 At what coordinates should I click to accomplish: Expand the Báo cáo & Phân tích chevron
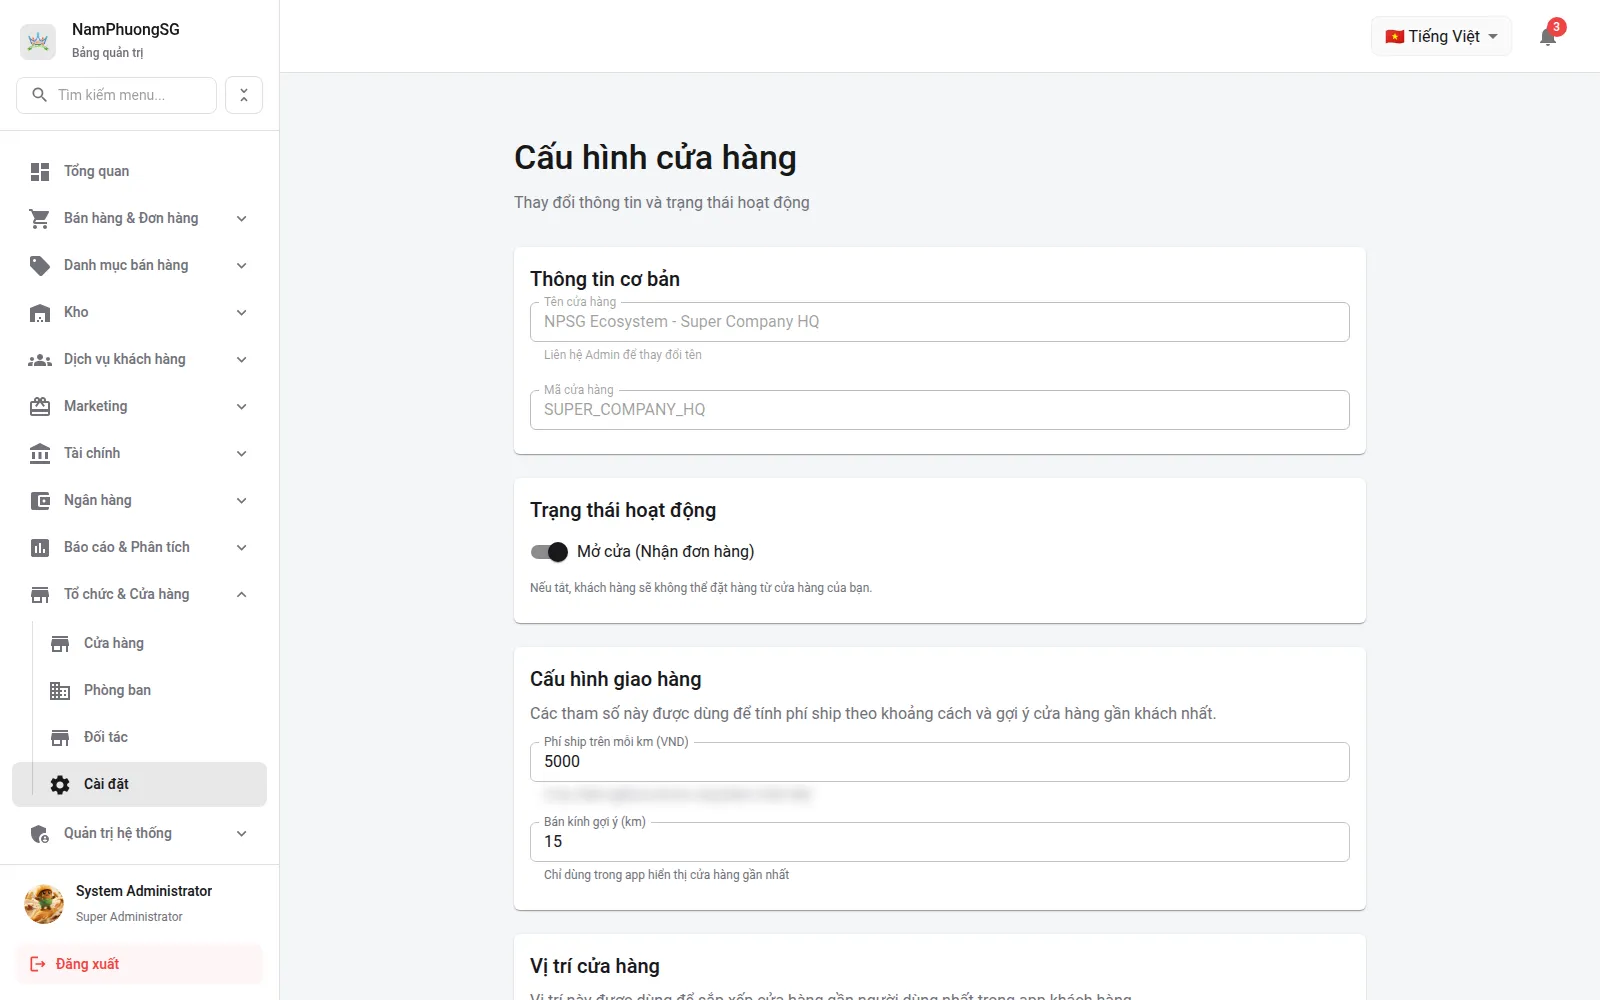[x=241, y=548]
